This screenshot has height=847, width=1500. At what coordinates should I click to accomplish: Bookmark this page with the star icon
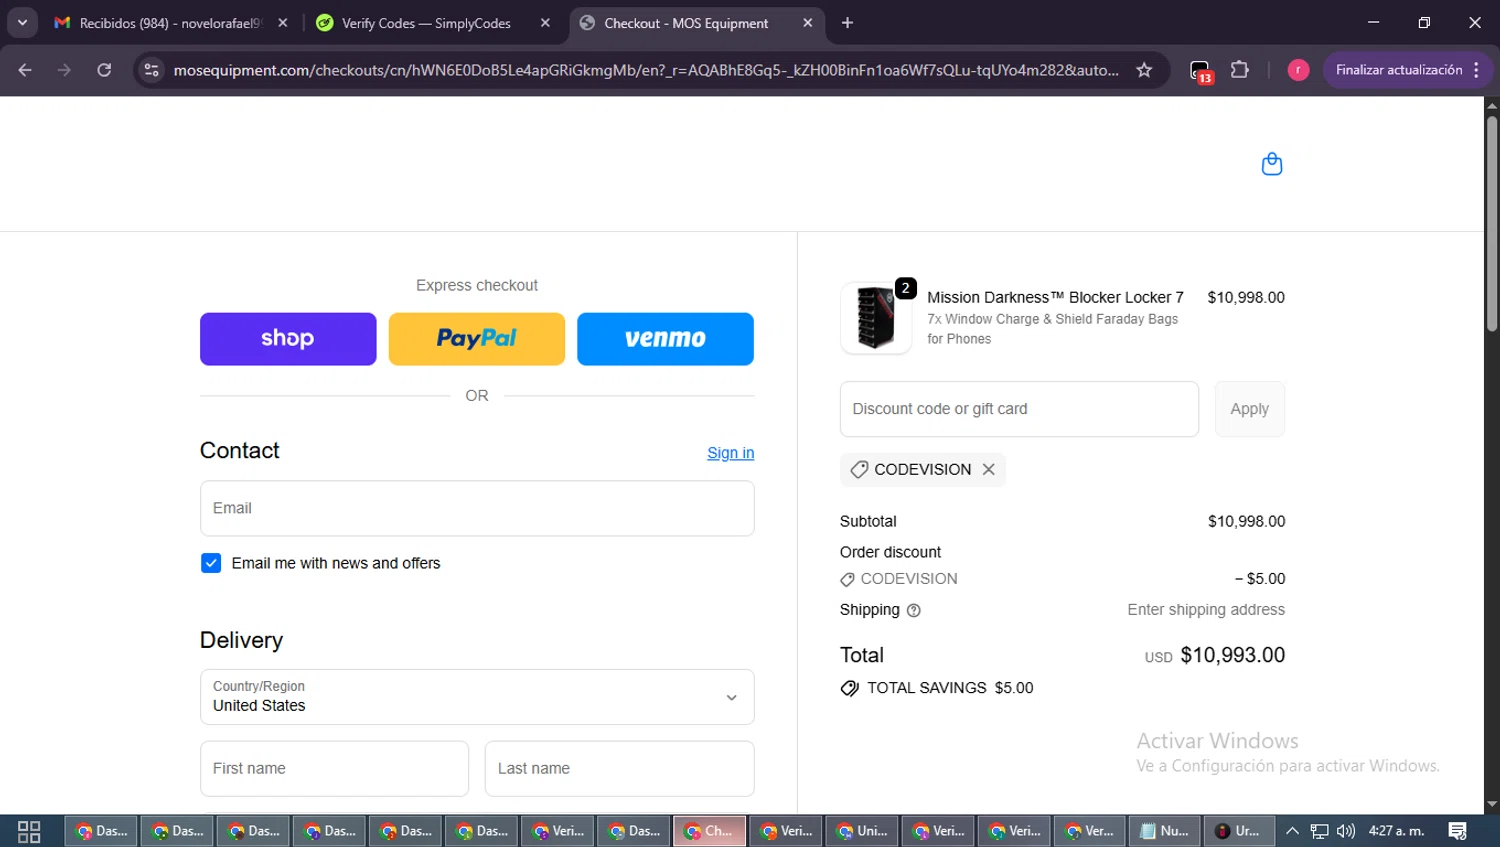click(1144, 70)
